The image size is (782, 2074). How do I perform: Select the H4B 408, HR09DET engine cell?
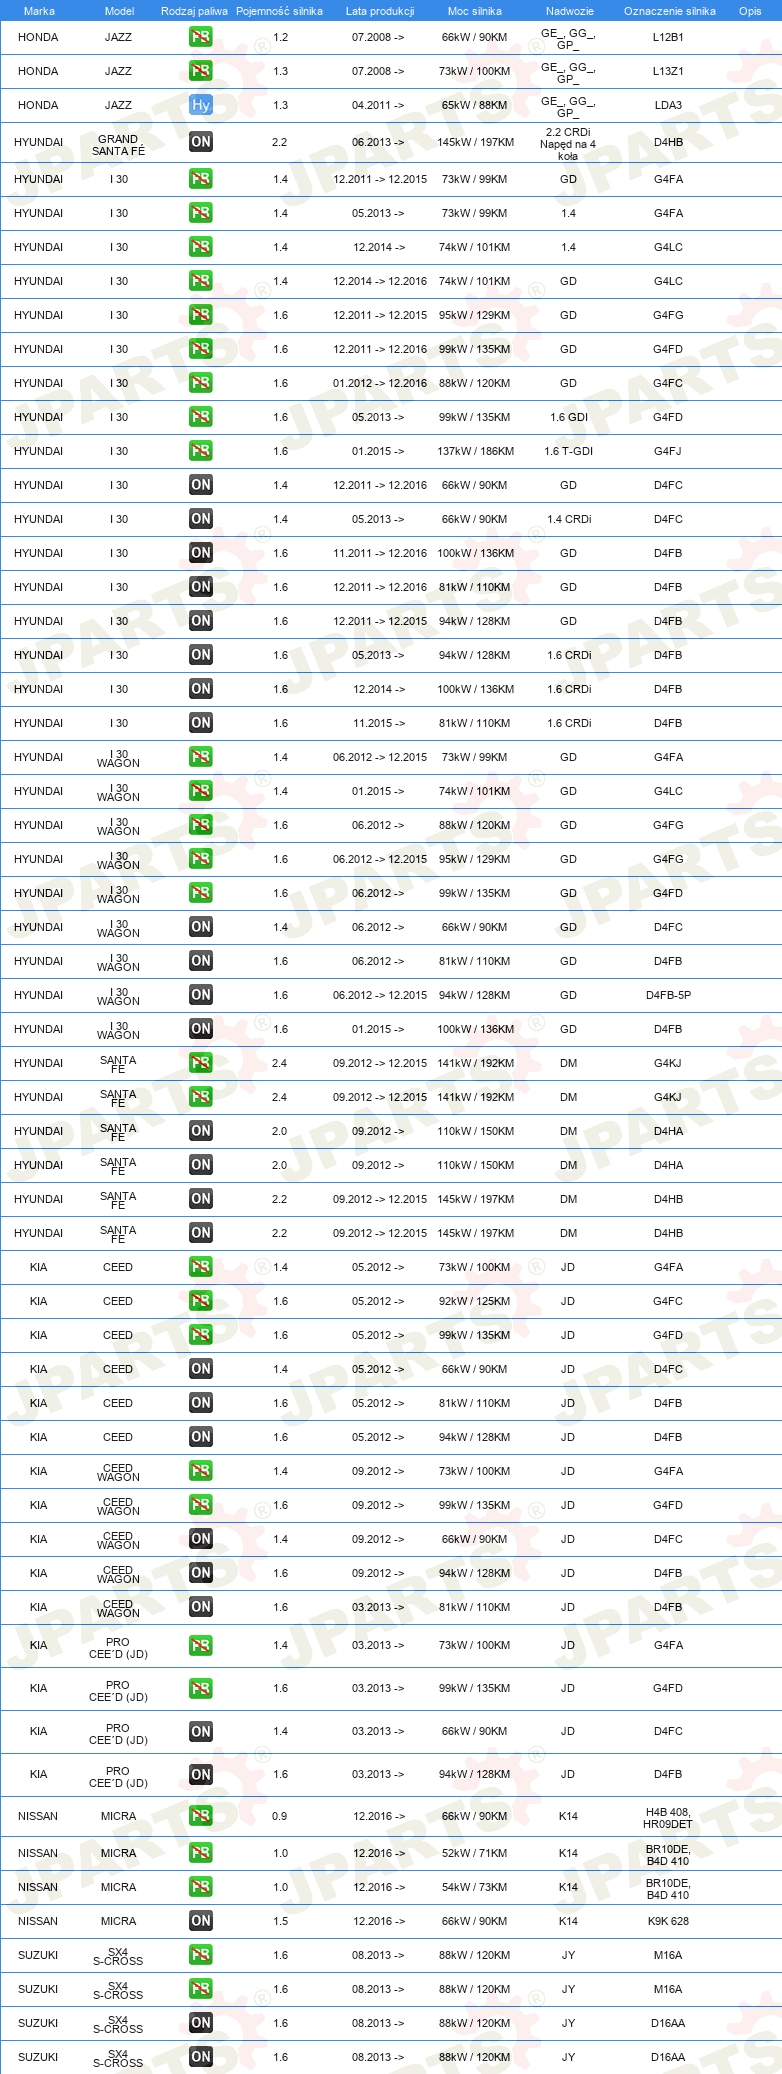click(x=668, y=1818)
